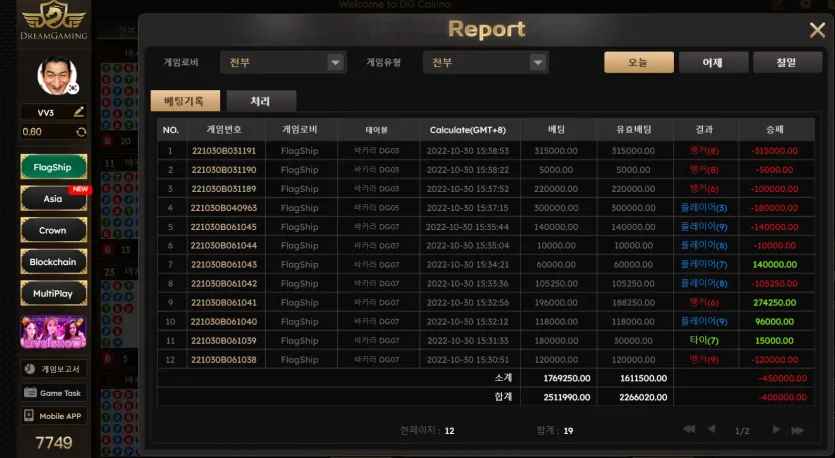
Task: Select the 어제 date filter button
Action: (x=713, y=62)
